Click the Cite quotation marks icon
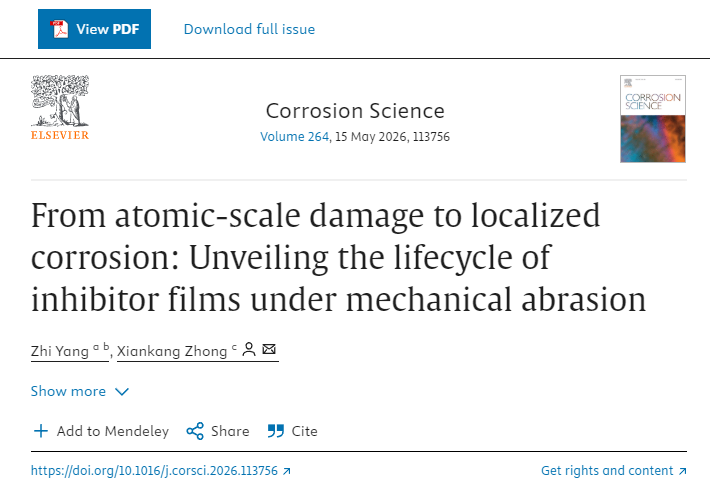Image resolution: width=710 pixels, height=487 pixels. [276, 431]
